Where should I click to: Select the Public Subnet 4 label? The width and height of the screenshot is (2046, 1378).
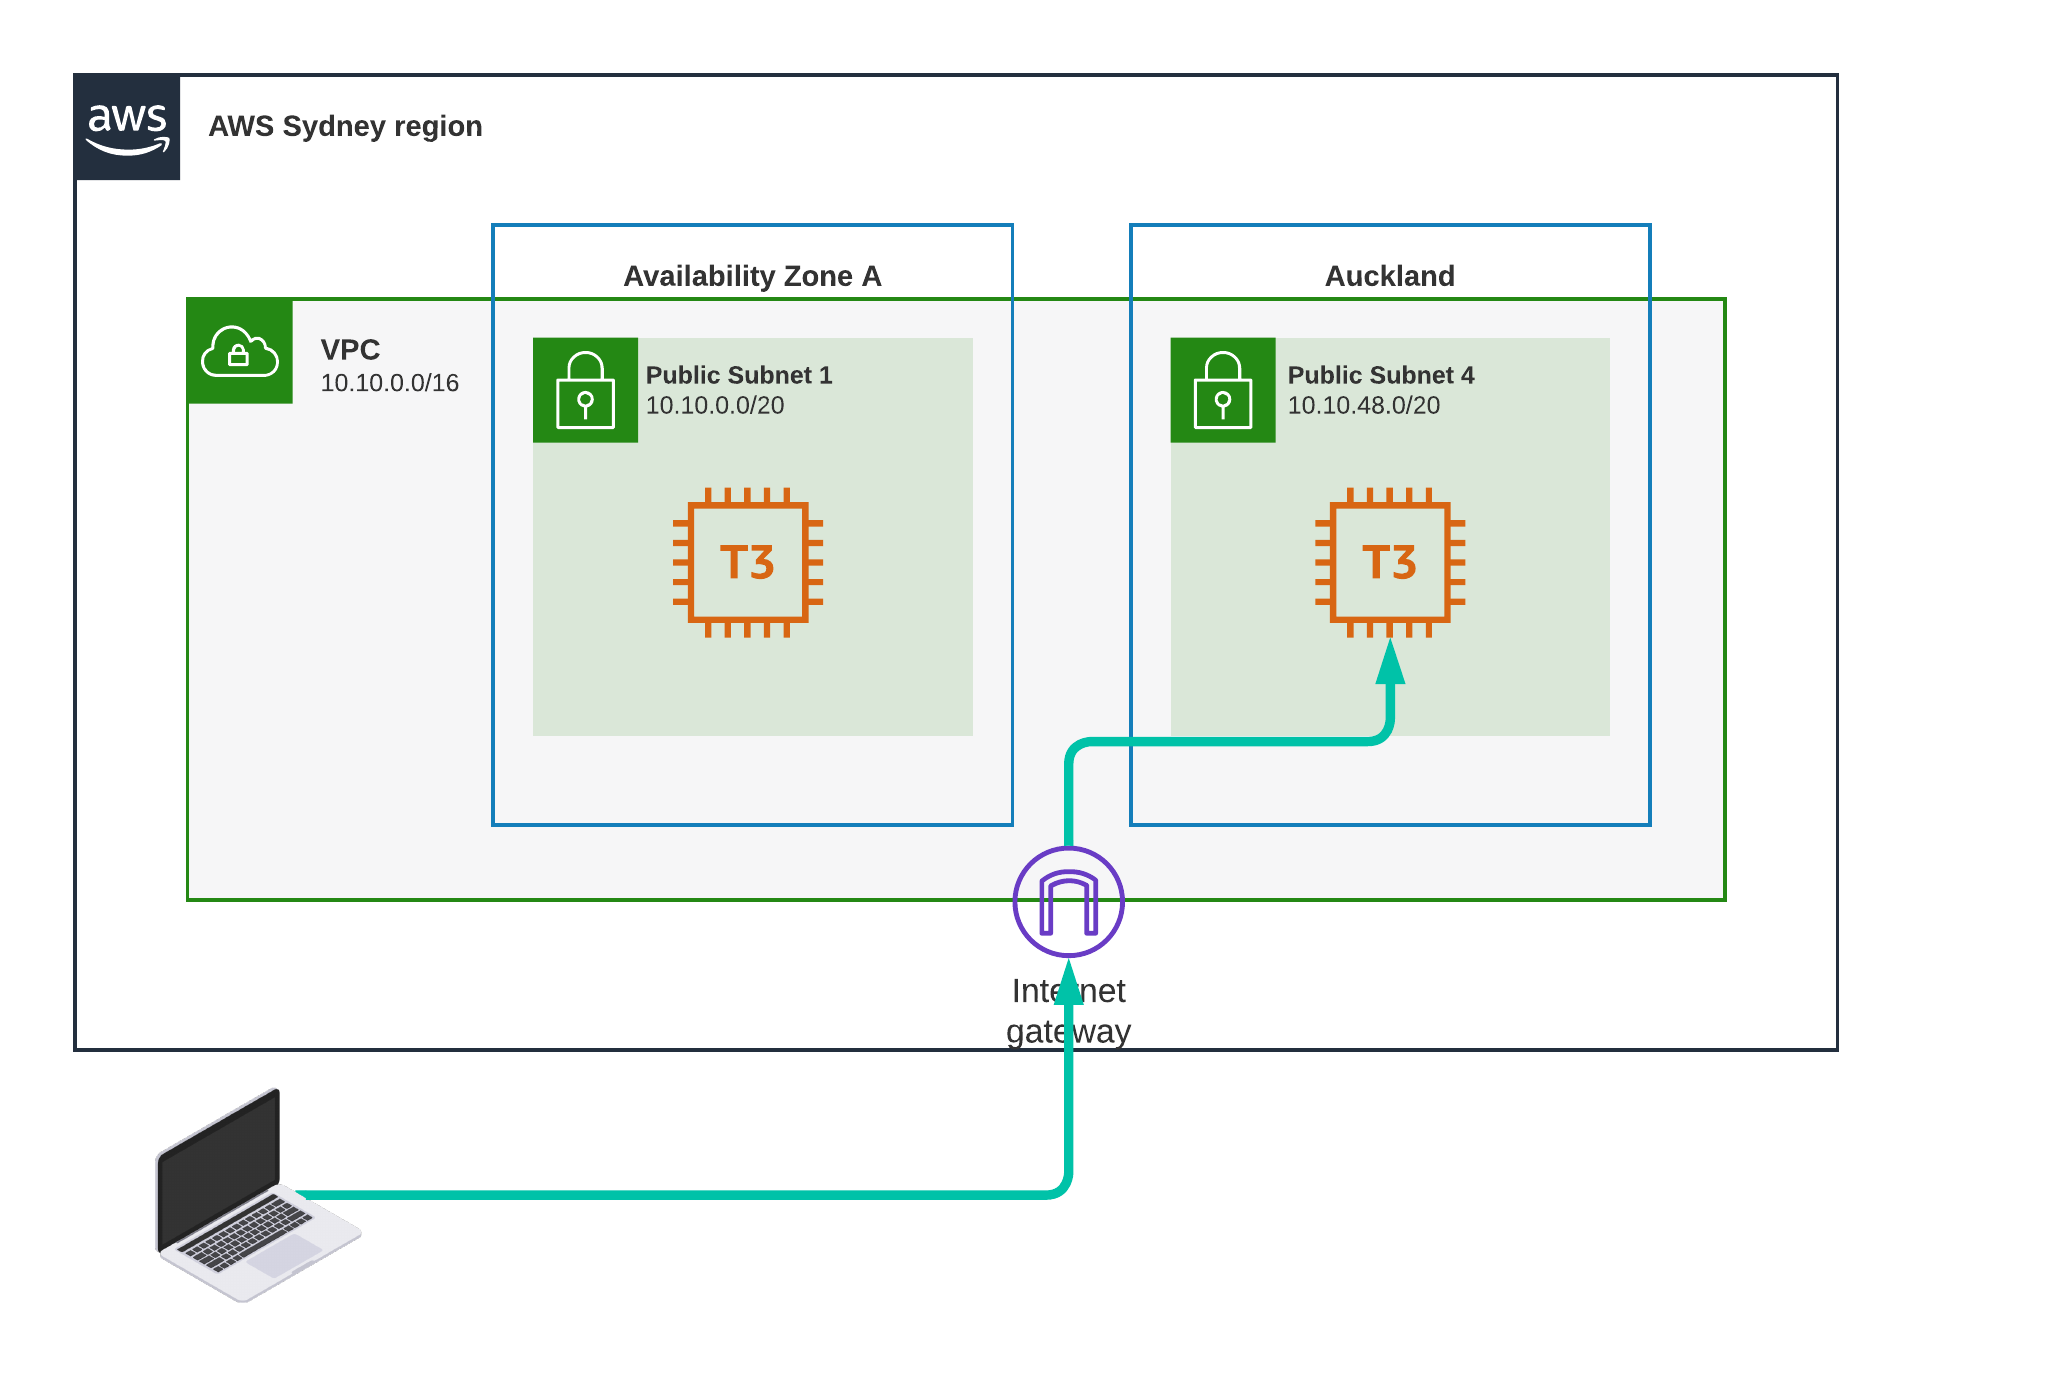click(x=1380, y=375)
